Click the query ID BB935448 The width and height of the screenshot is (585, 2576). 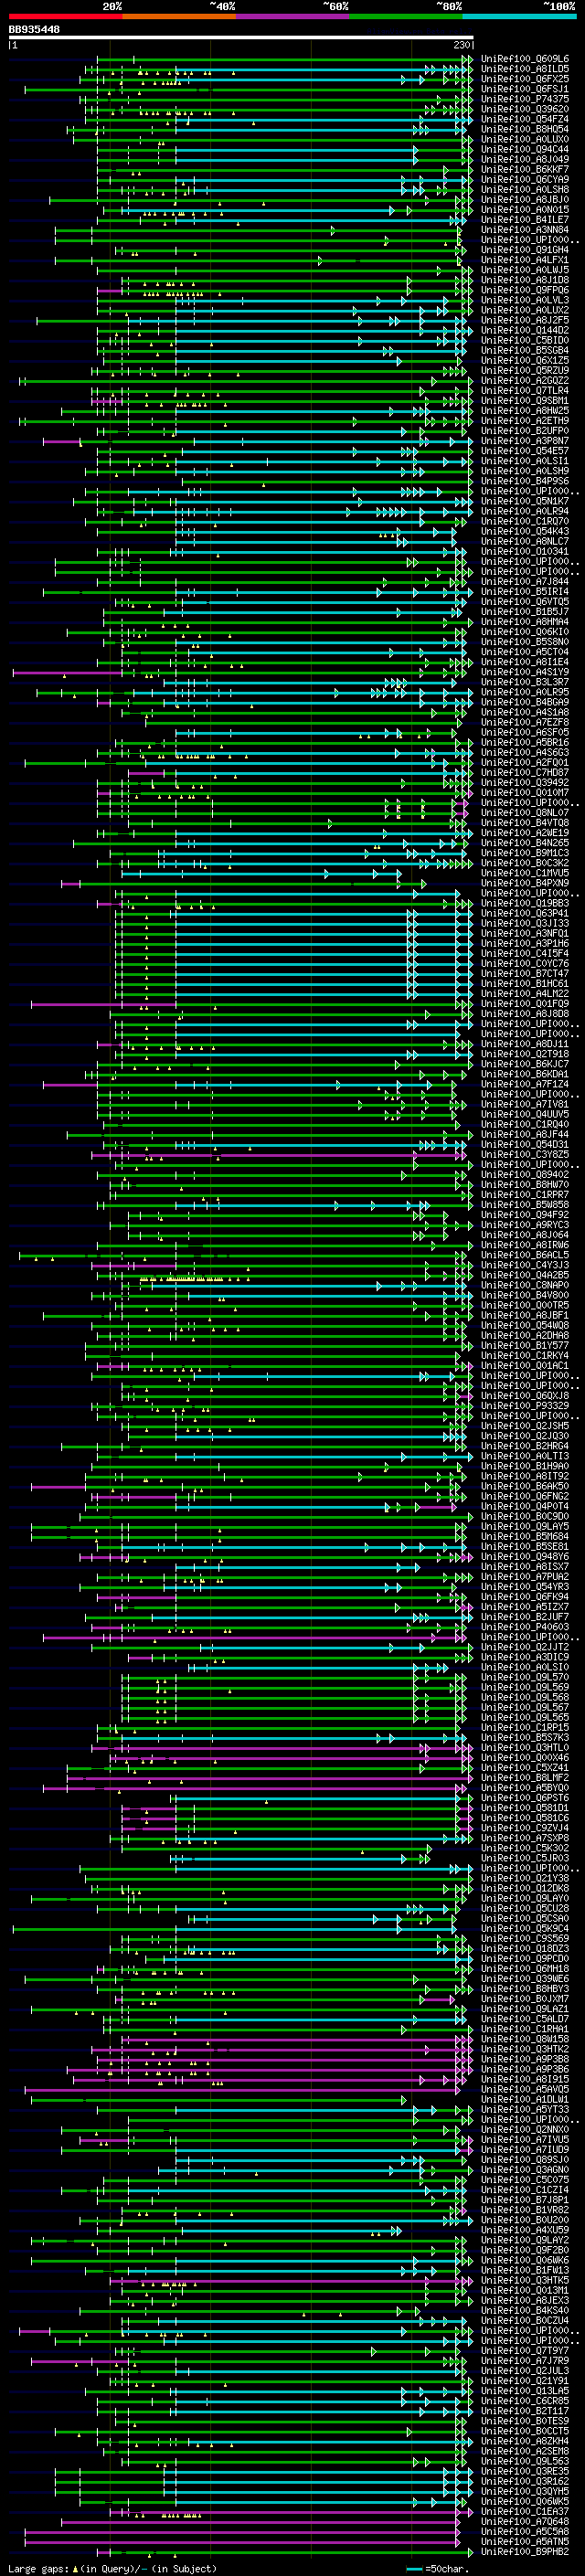pos(34,29)
